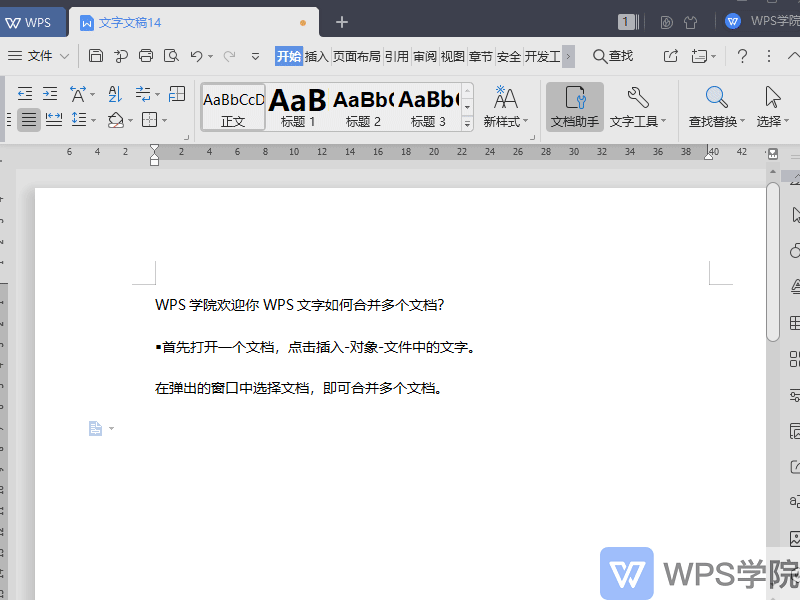Open the New Style (新样式) tool
This screenshot has height=600, width=800.
pos(503,107)
